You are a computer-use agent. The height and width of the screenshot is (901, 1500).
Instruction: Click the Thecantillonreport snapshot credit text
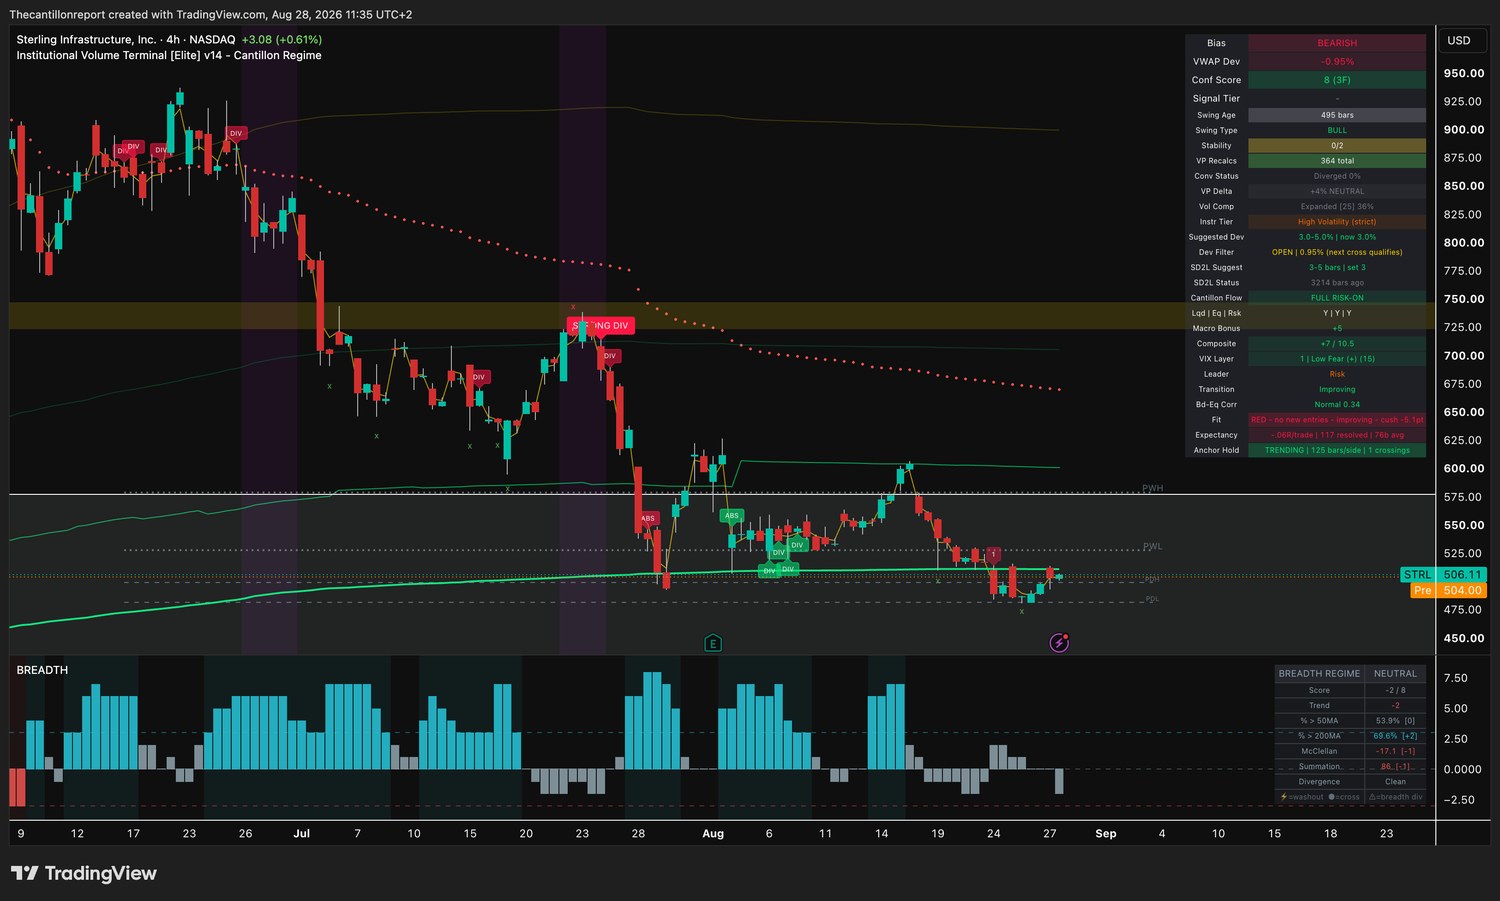[x=211, y=14]
